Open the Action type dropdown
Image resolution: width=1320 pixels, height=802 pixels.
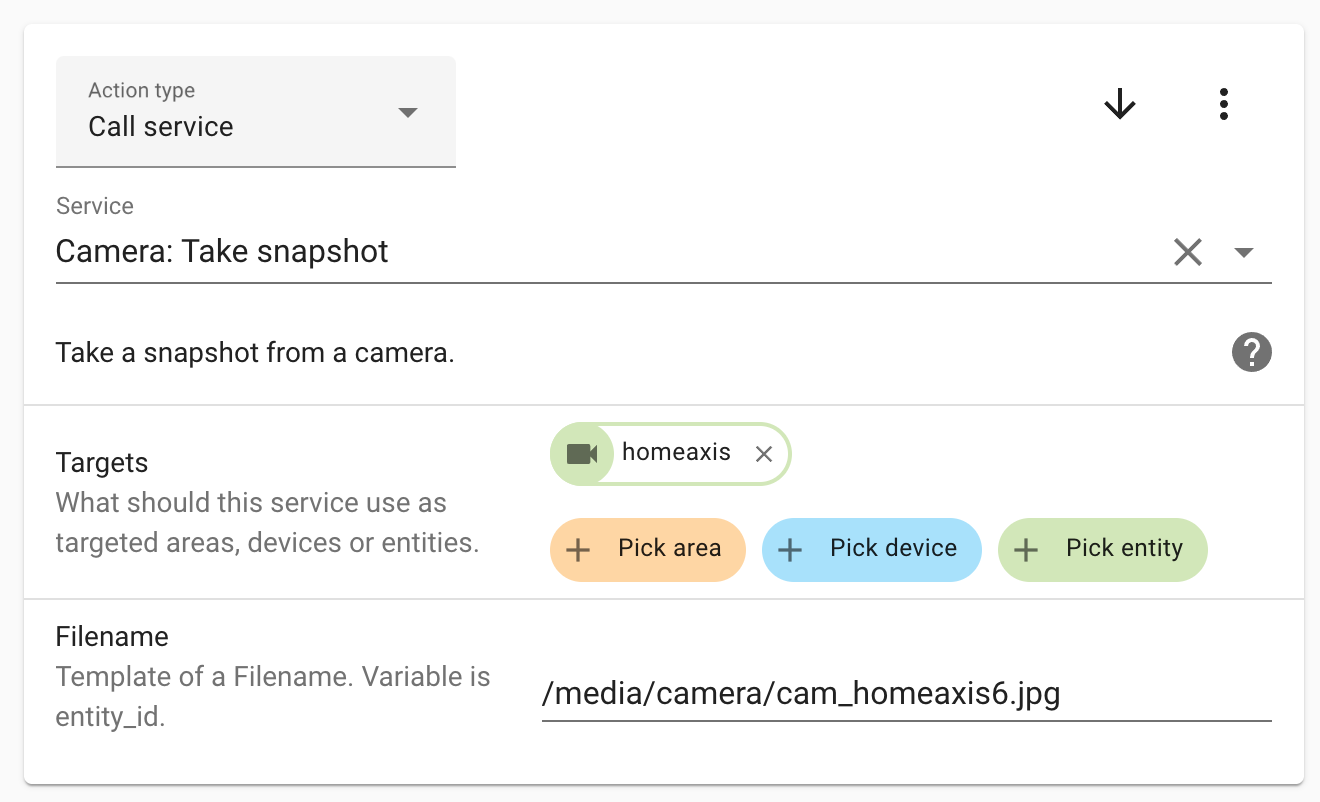pos(256,112)
